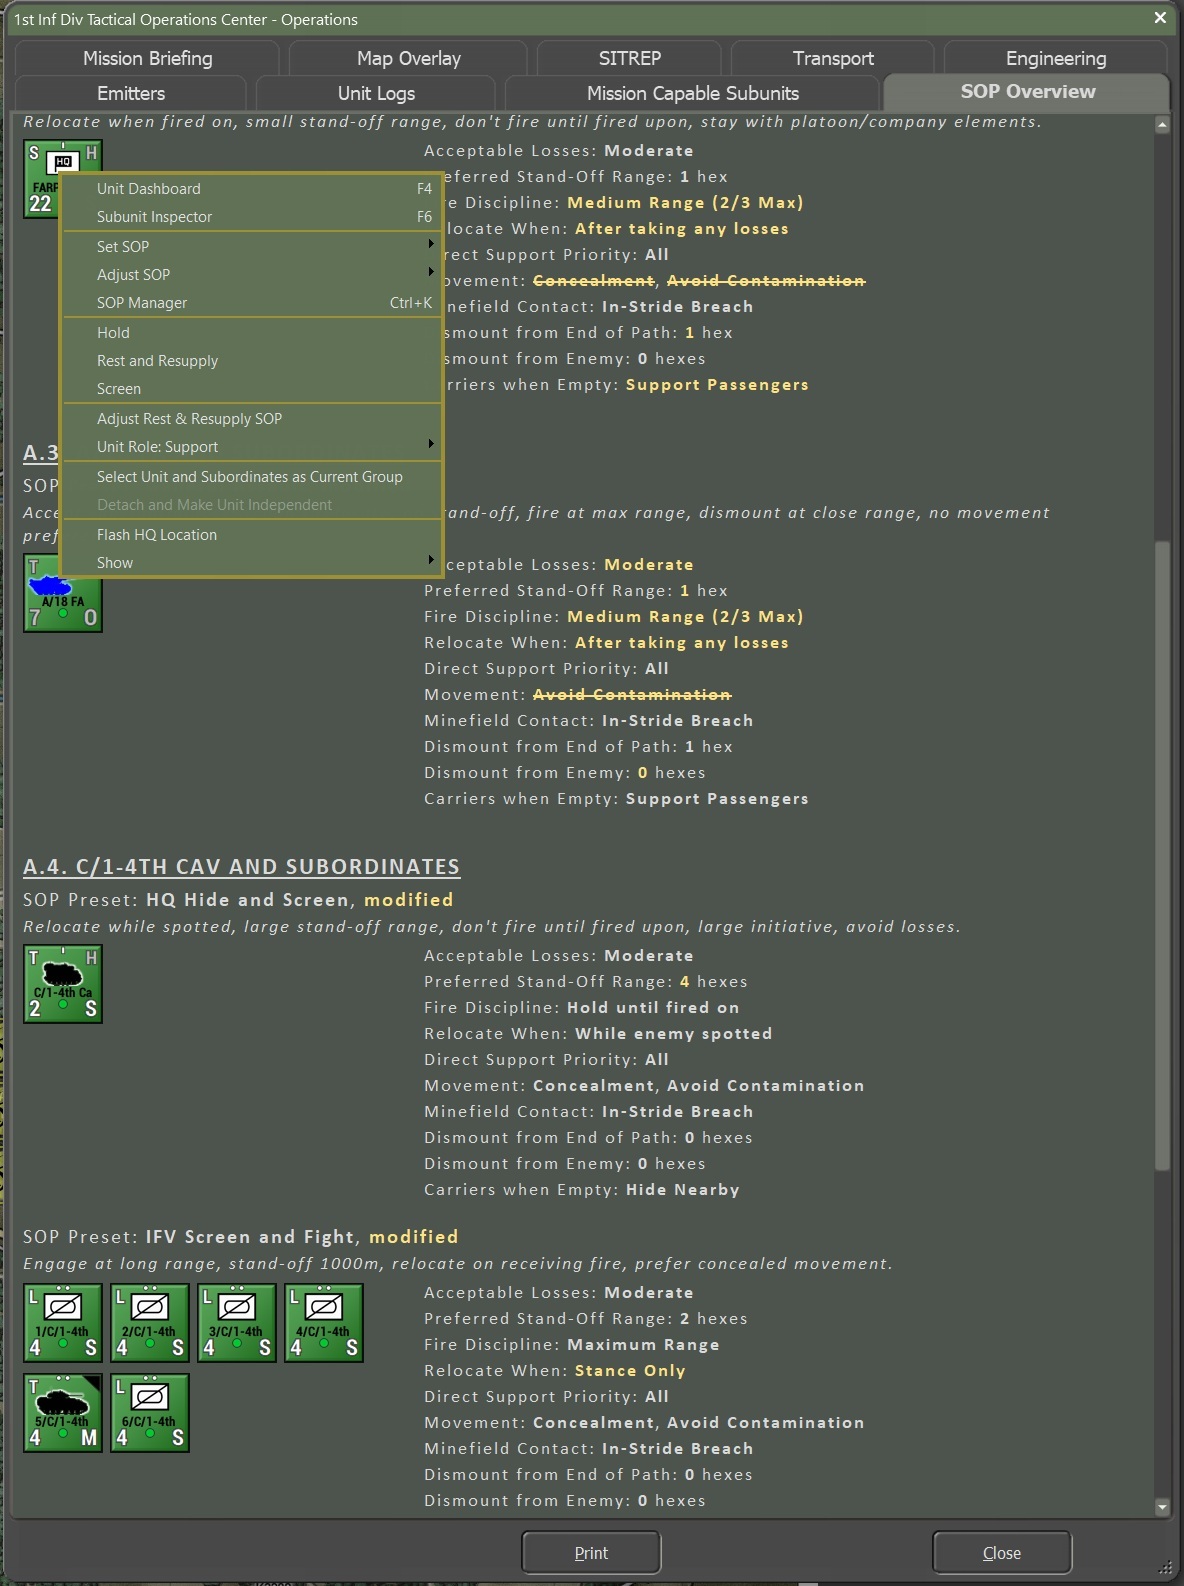This screenshot has height=1586, width=1184.
Task: Expand the Adjust SOP submenu
Action: [252, 274]
